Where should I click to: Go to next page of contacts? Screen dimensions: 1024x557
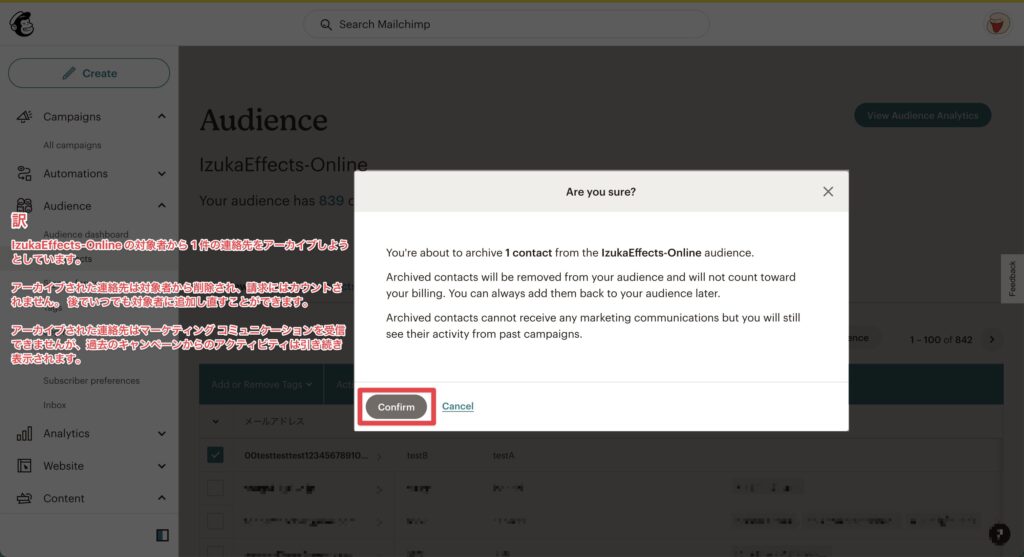pyautogui.click(x=992, y=340)
